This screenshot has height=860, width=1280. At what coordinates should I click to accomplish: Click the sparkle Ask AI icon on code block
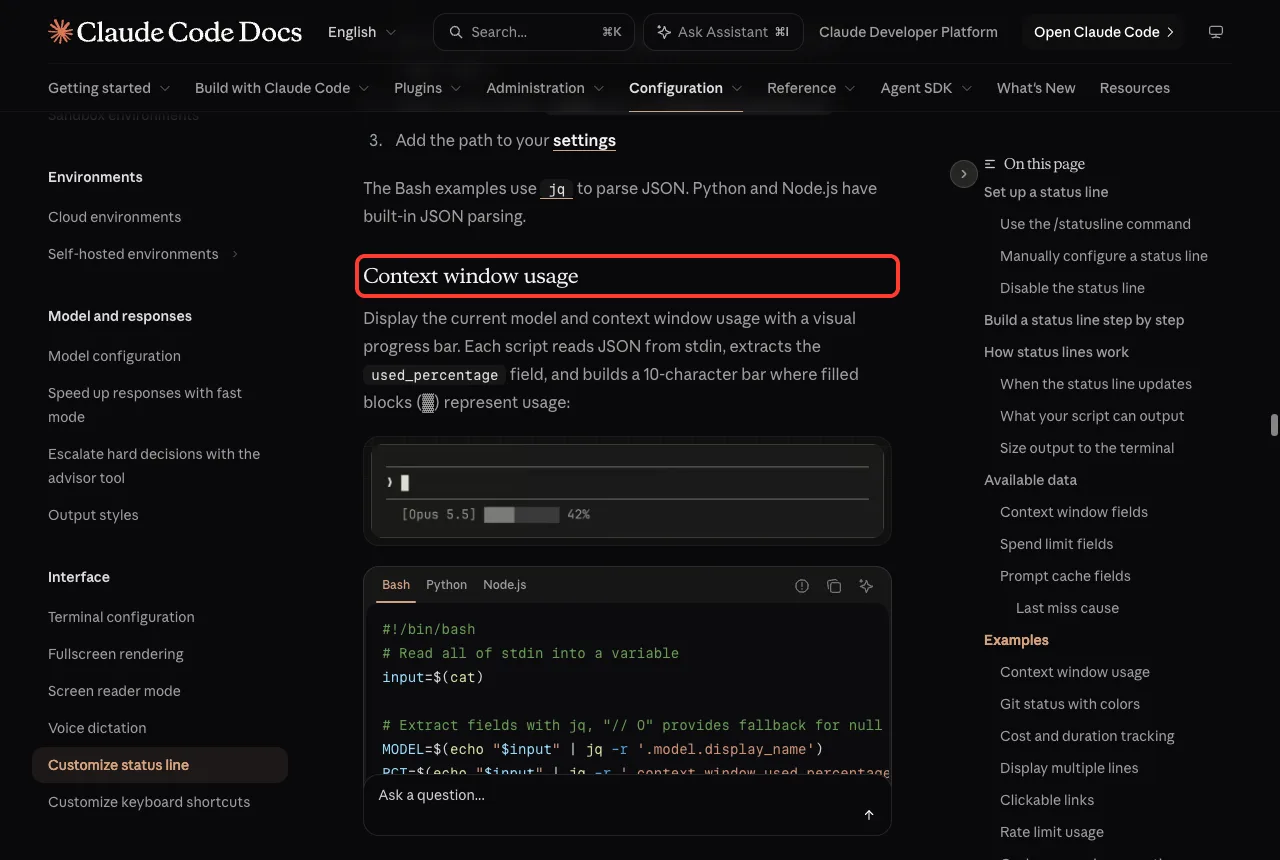click(866, 586)
